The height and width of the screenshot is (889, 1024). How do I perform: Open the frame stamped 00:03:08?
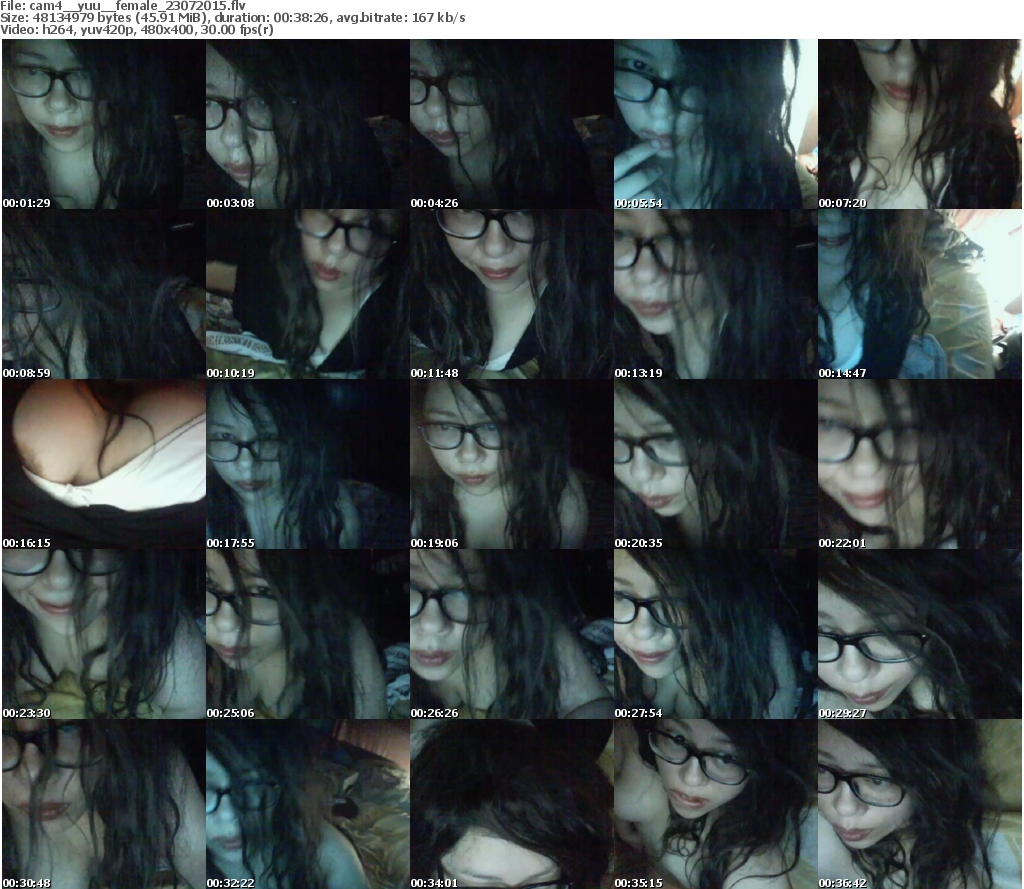click(x=308, y=124)
